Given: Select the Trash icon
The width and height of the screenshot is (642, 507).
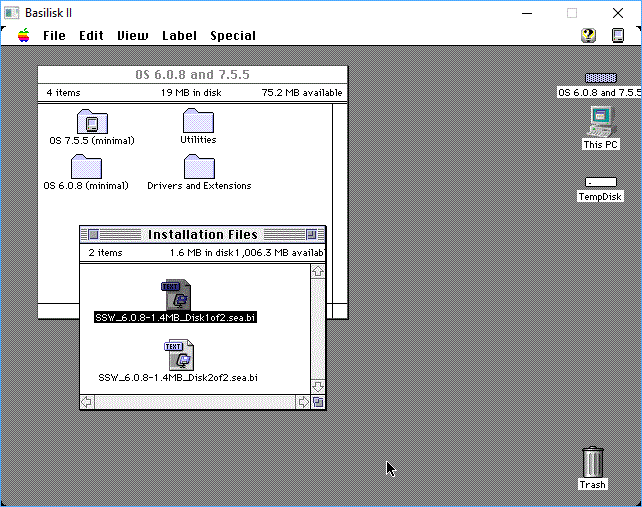Looking at the screenshot, I should pos(592,462).
